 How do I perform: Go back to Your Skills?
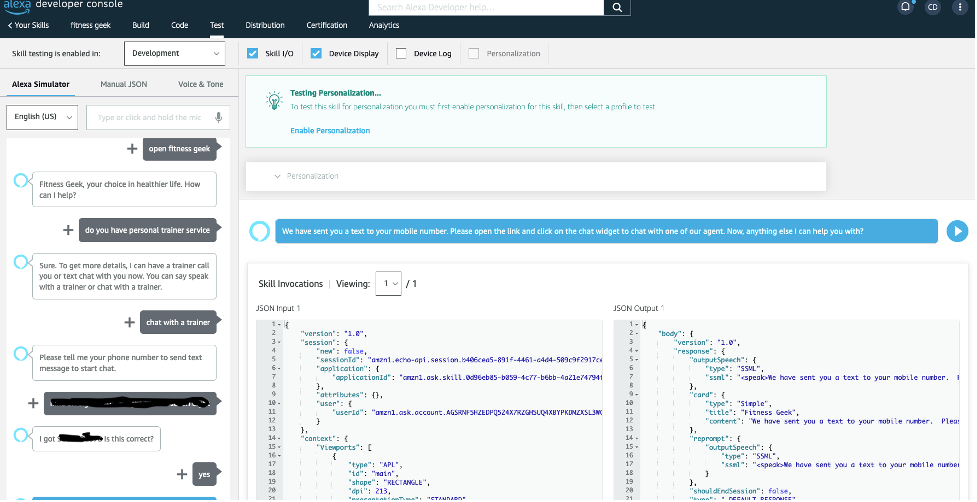click(28, 26)
